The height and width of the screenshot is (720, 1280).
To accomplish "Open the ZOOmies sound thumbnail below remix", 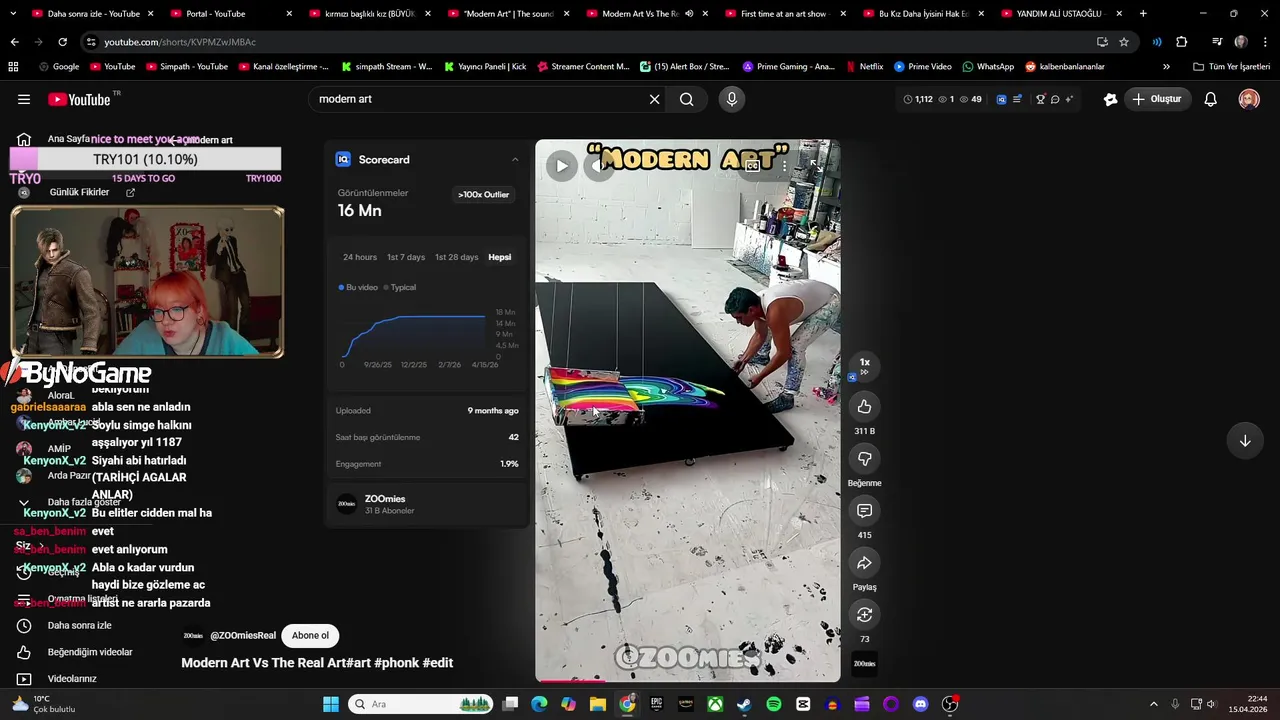I will point(864,664).
